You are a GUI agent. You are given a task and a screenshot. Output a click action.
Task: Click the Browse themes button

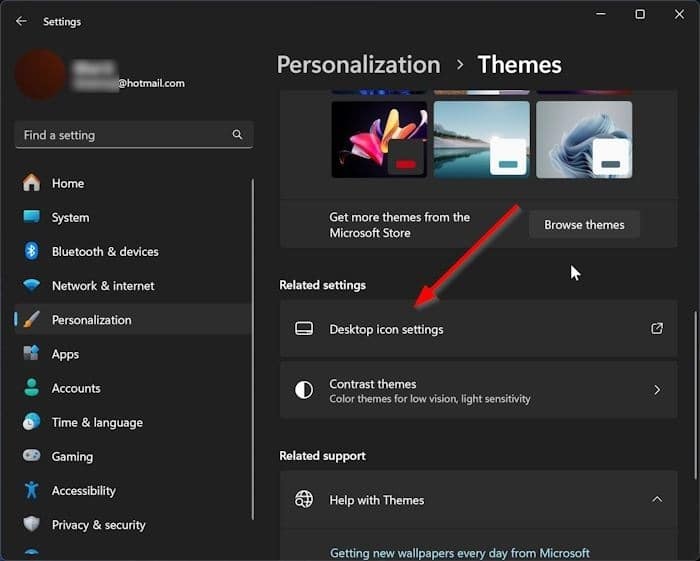point(584,225)
